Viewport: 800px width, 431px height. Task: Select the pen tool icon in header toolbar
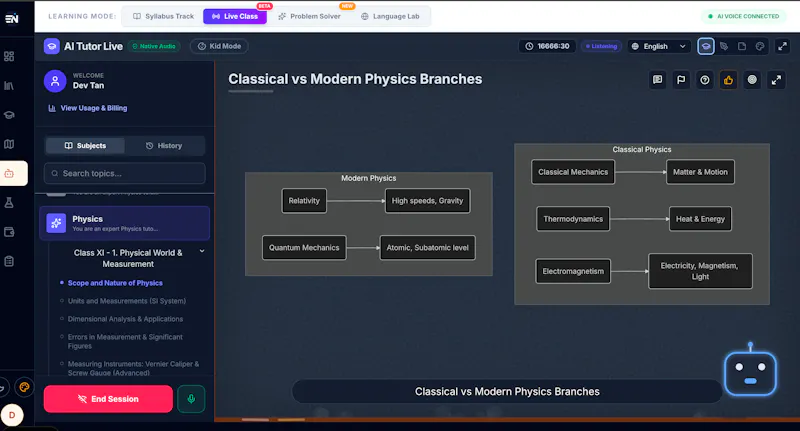coord(724,46)
